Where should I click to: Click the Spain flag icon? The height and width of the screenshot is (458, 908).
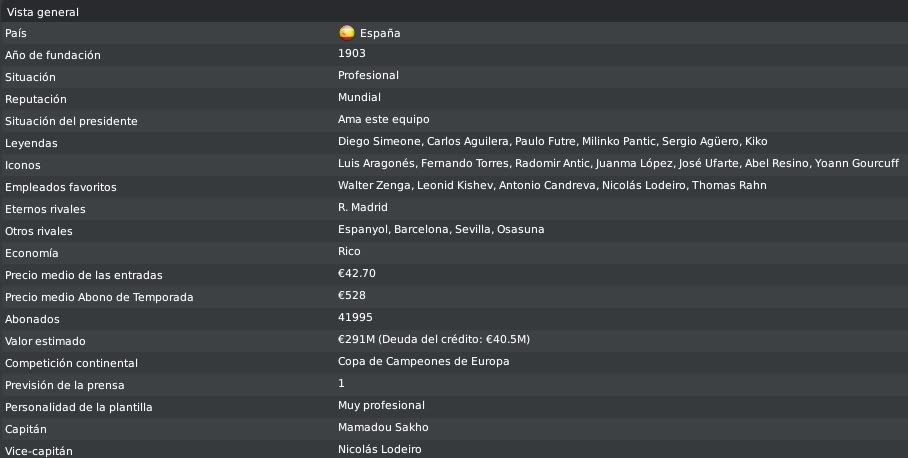click(346, 32)
